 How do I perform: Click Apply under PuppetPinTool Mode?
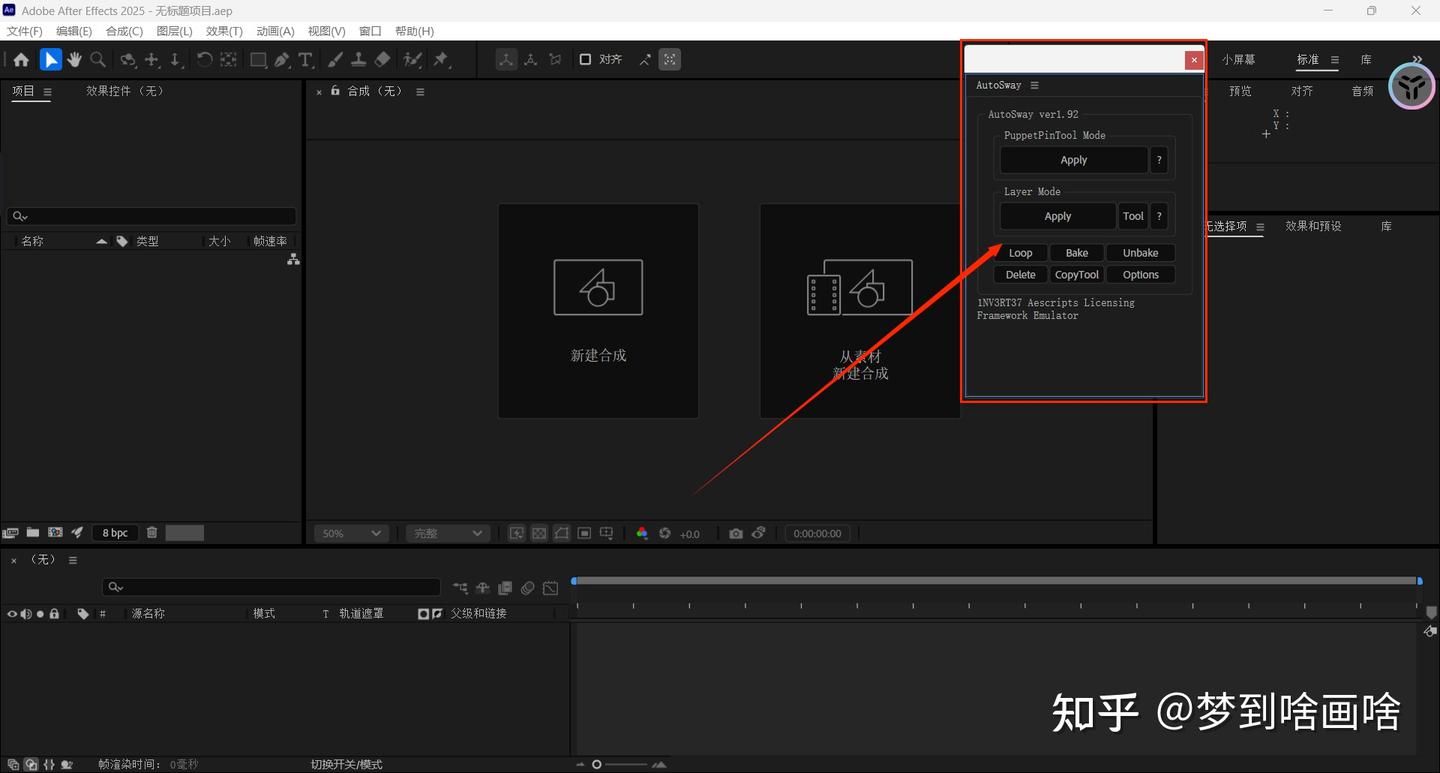pos(1074,160)
